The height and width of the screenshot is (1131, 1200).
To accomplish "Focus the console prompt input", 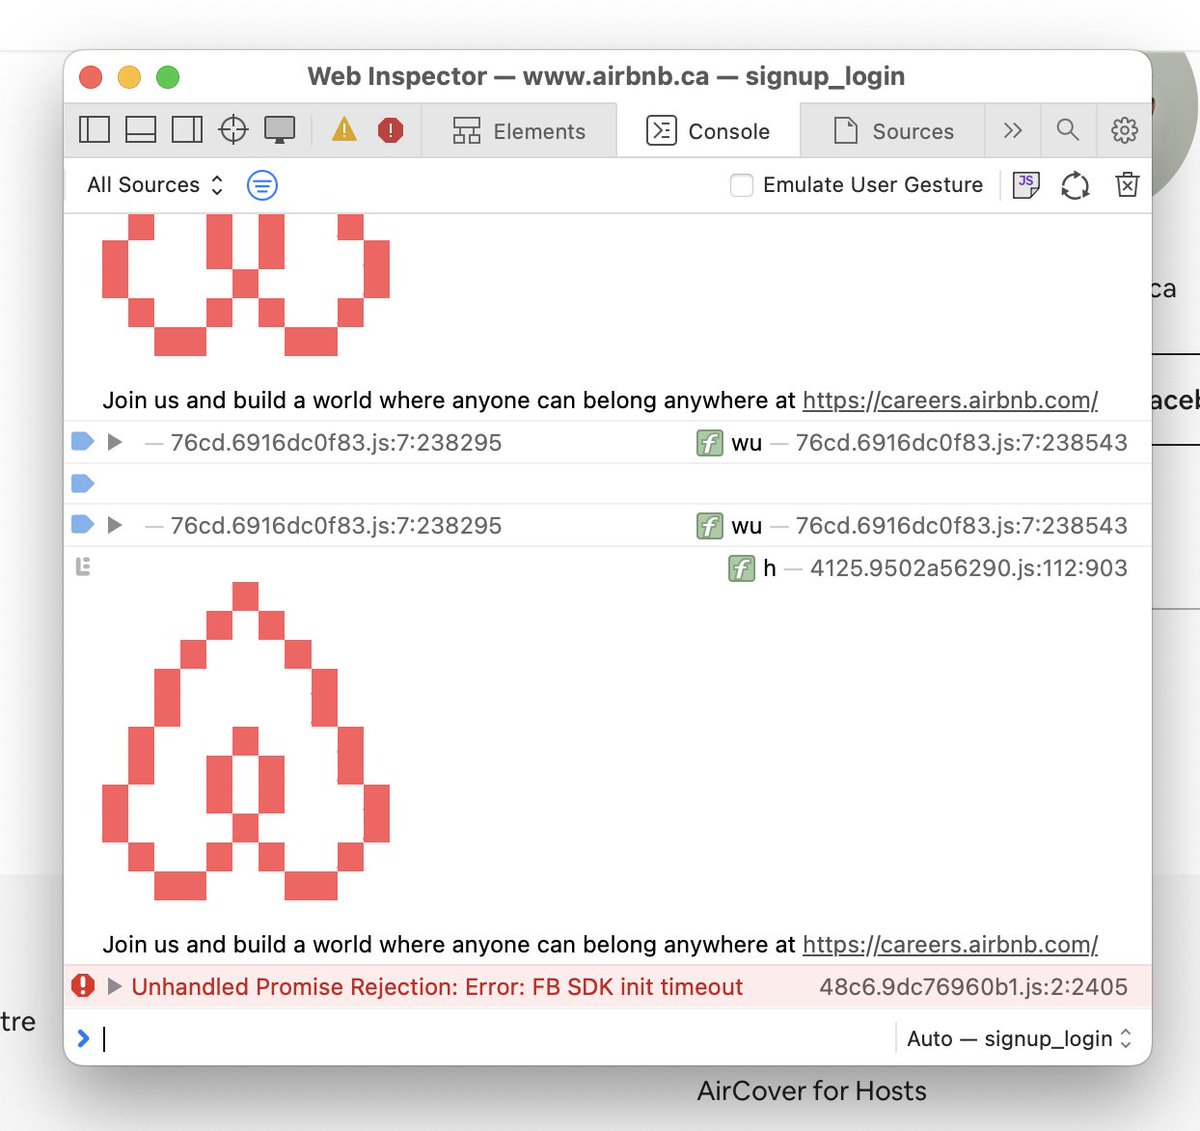I will [x=495, y=1038].
